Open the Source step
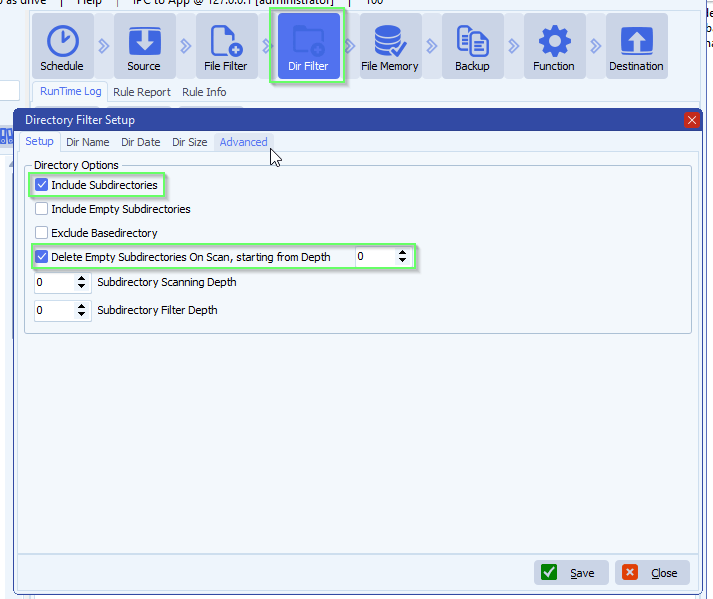This screenshot has height=599, width=713. (x=145, y=46)
